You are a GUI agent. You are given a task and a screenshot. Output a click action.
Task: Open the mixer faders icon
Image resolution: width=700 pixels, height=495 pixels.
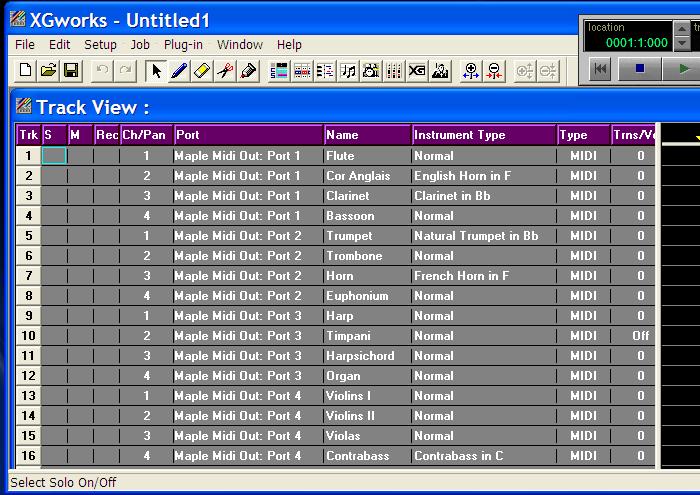[394, 71]
